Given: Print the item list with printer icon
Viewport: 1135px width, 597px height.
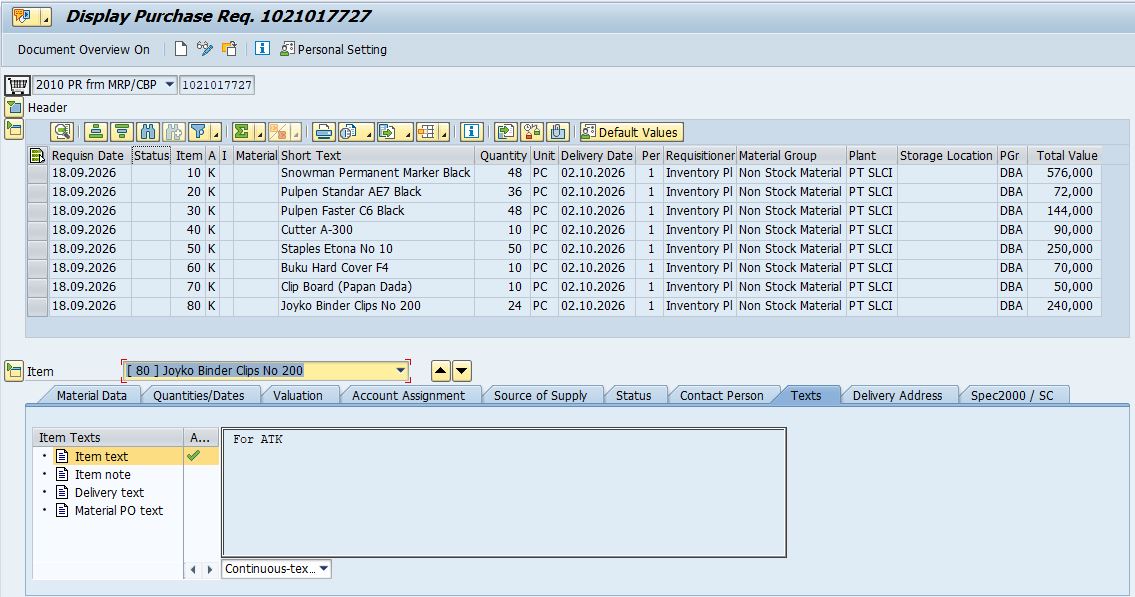Looking at the screenshot, I should (324, 132).
